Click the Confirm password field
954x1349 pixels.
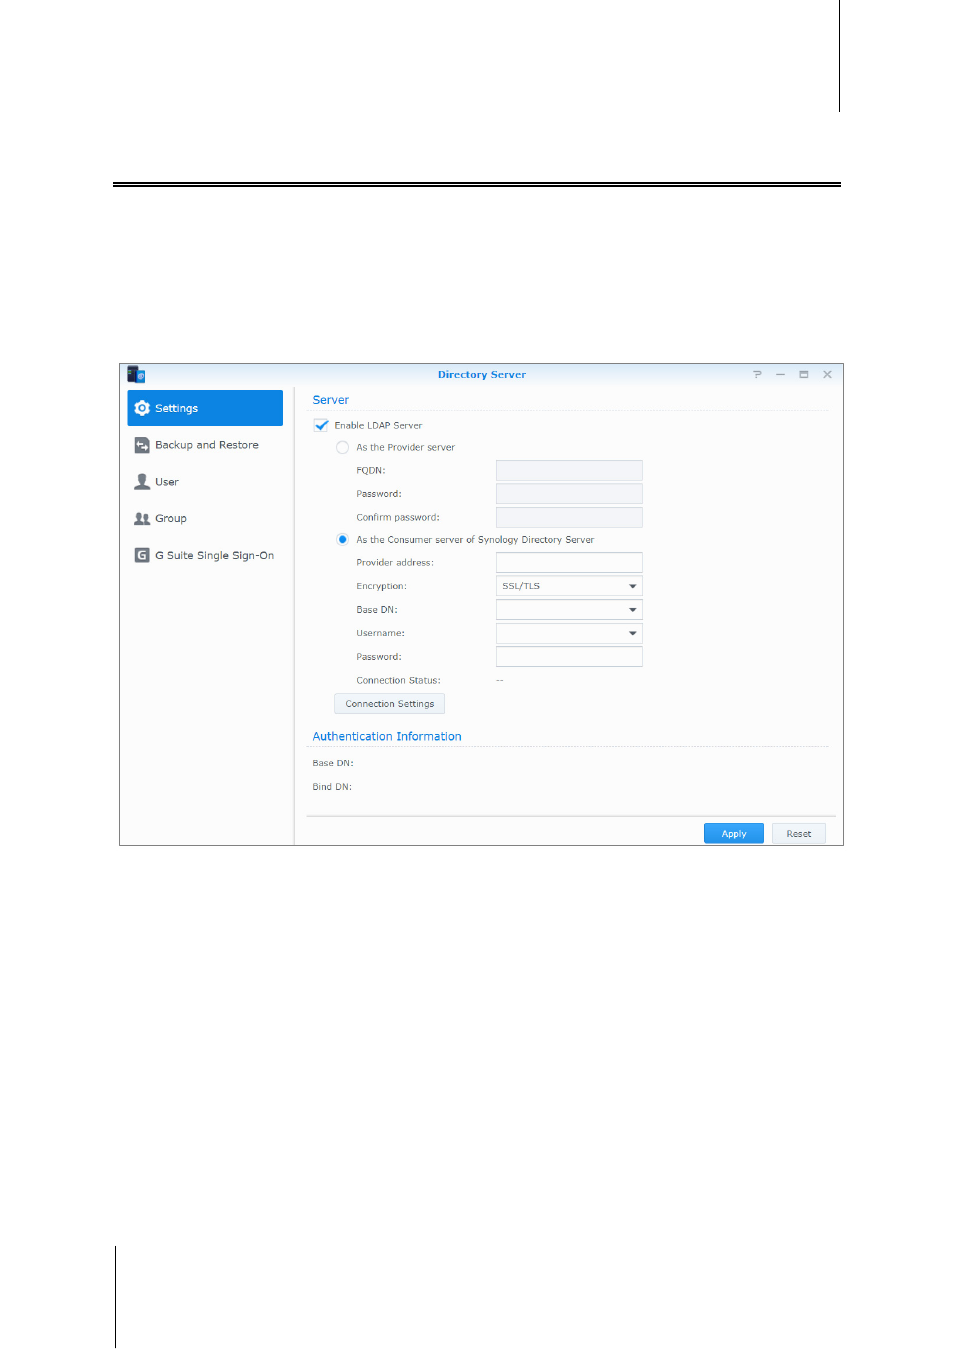click(569, 517)
